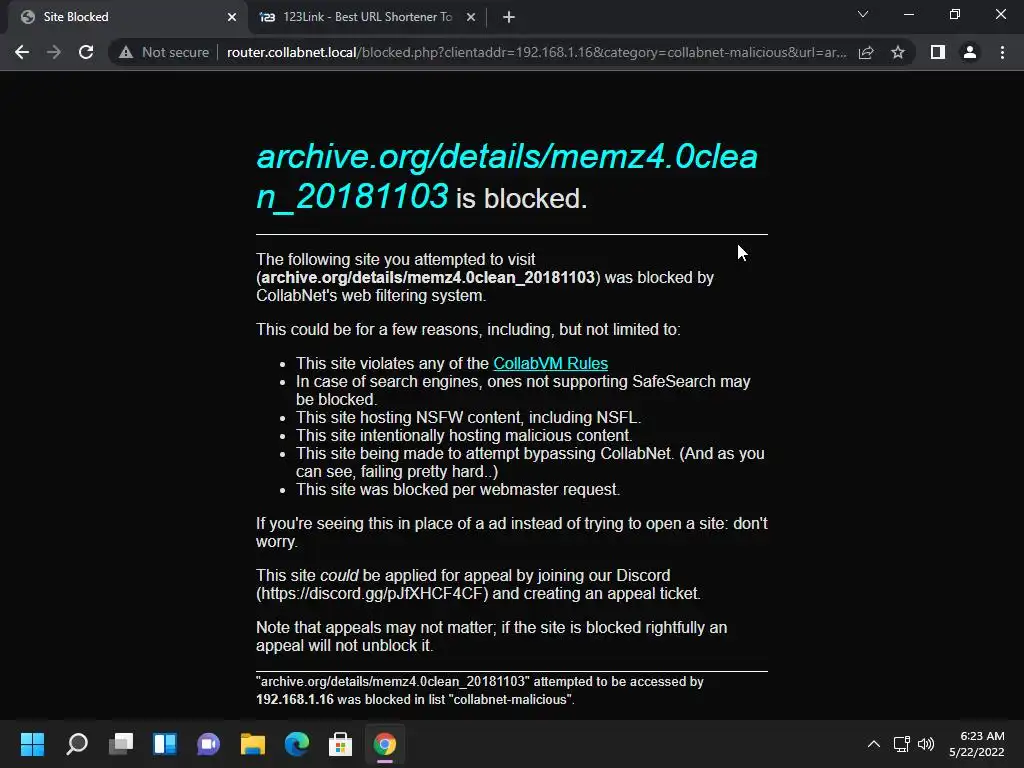Open Chrome's three-dot menu
1024x768 pixels.
[x=1002, y=52]
